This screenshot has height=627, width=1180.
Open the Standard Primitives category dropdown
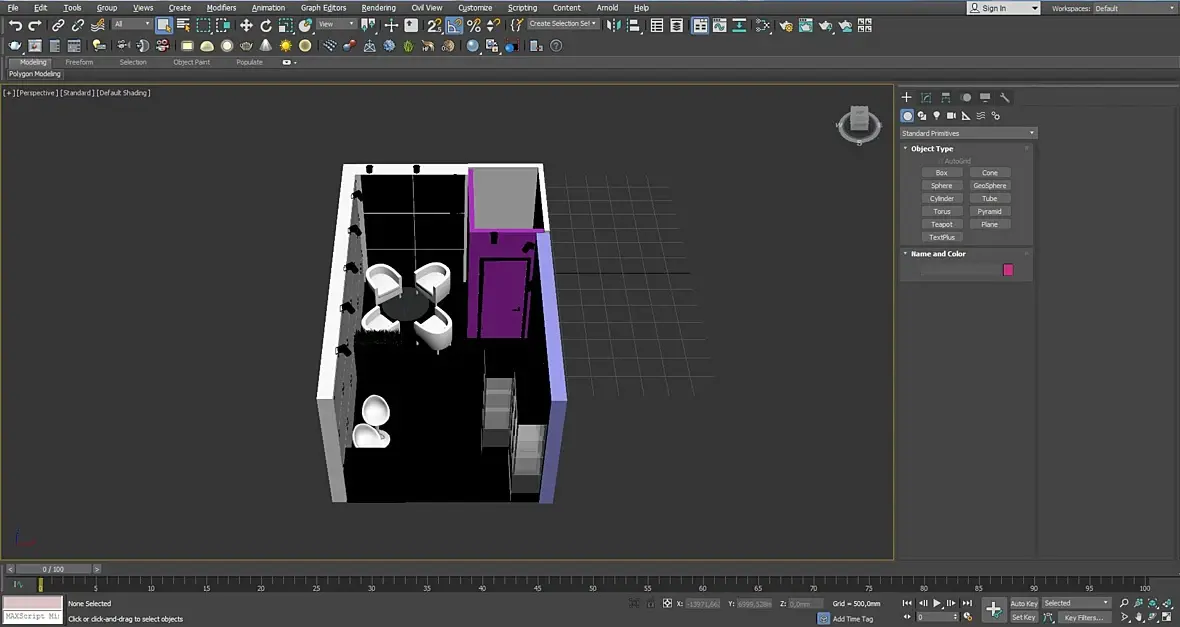pos(967,133)
